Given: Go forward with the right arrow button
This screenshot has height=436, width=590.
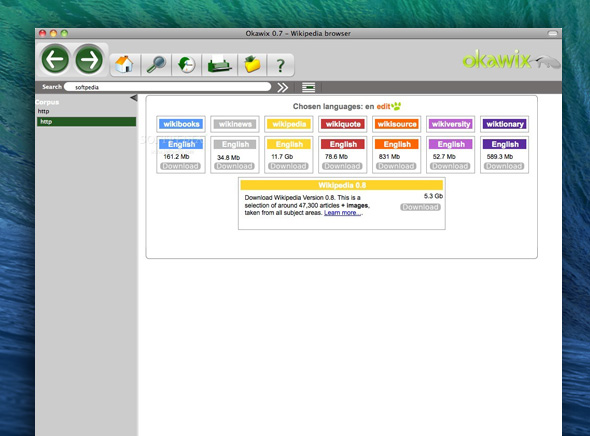Looking at the screenshot, I should (89, 59).
